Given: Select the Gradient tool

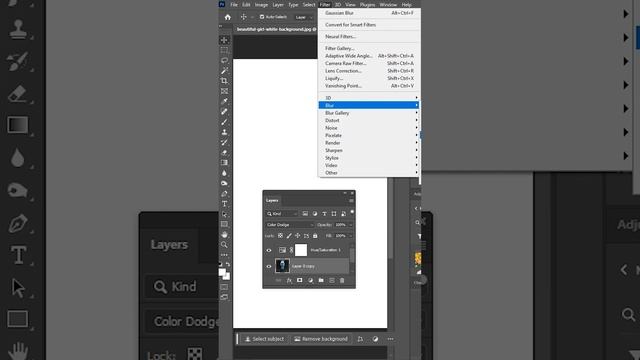Looking at the screenshot, I should 224,162.
